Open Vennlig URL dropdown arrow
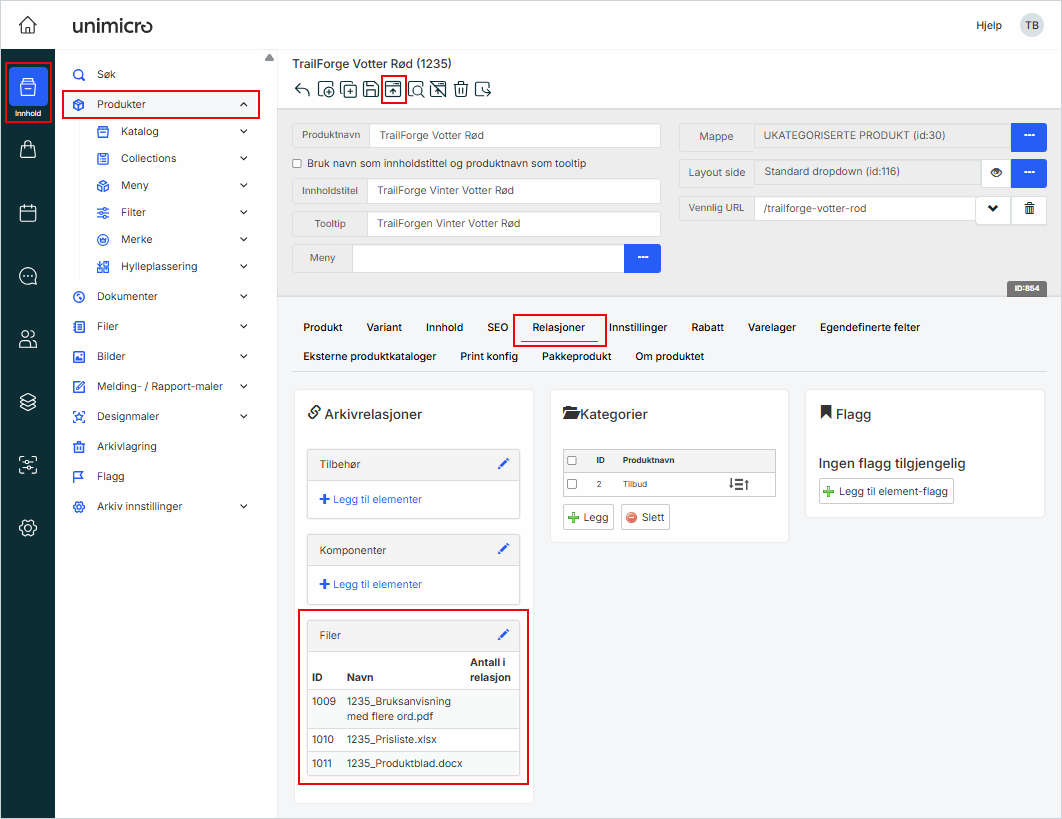 click(x=992, y=209)
